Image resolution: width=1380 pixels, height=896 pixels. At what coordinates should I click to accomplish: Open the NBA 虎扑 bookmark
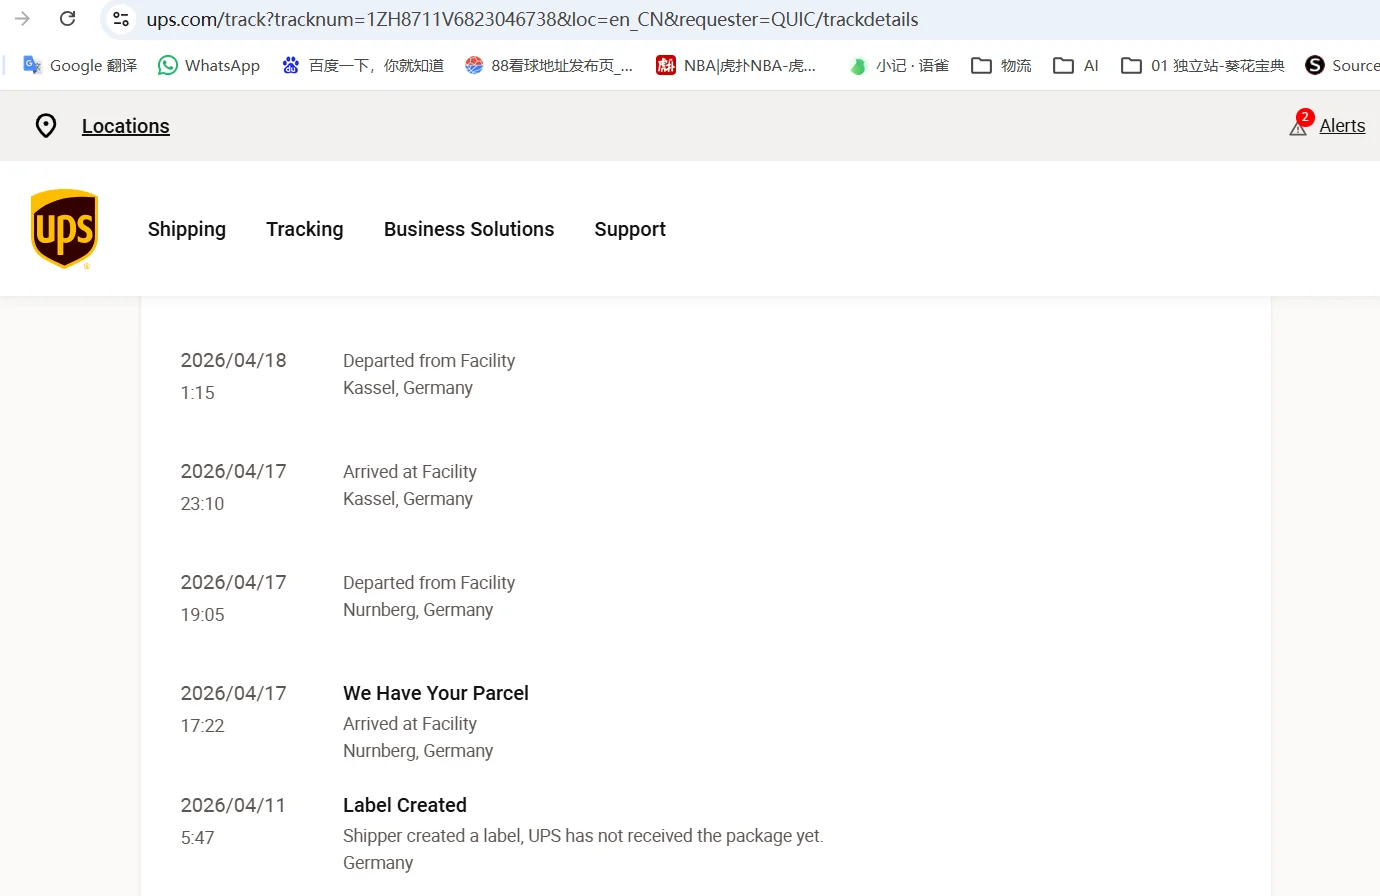tap(736, 65)
